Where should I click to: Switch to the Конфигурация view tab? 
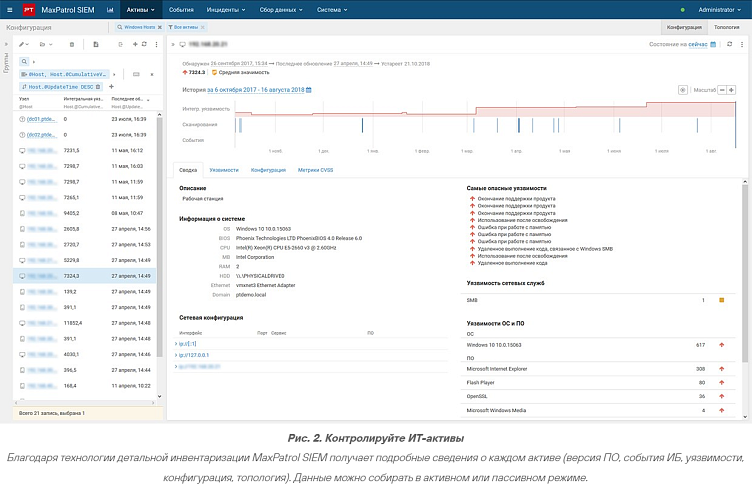pyautogui.click(x=684, y=27)
